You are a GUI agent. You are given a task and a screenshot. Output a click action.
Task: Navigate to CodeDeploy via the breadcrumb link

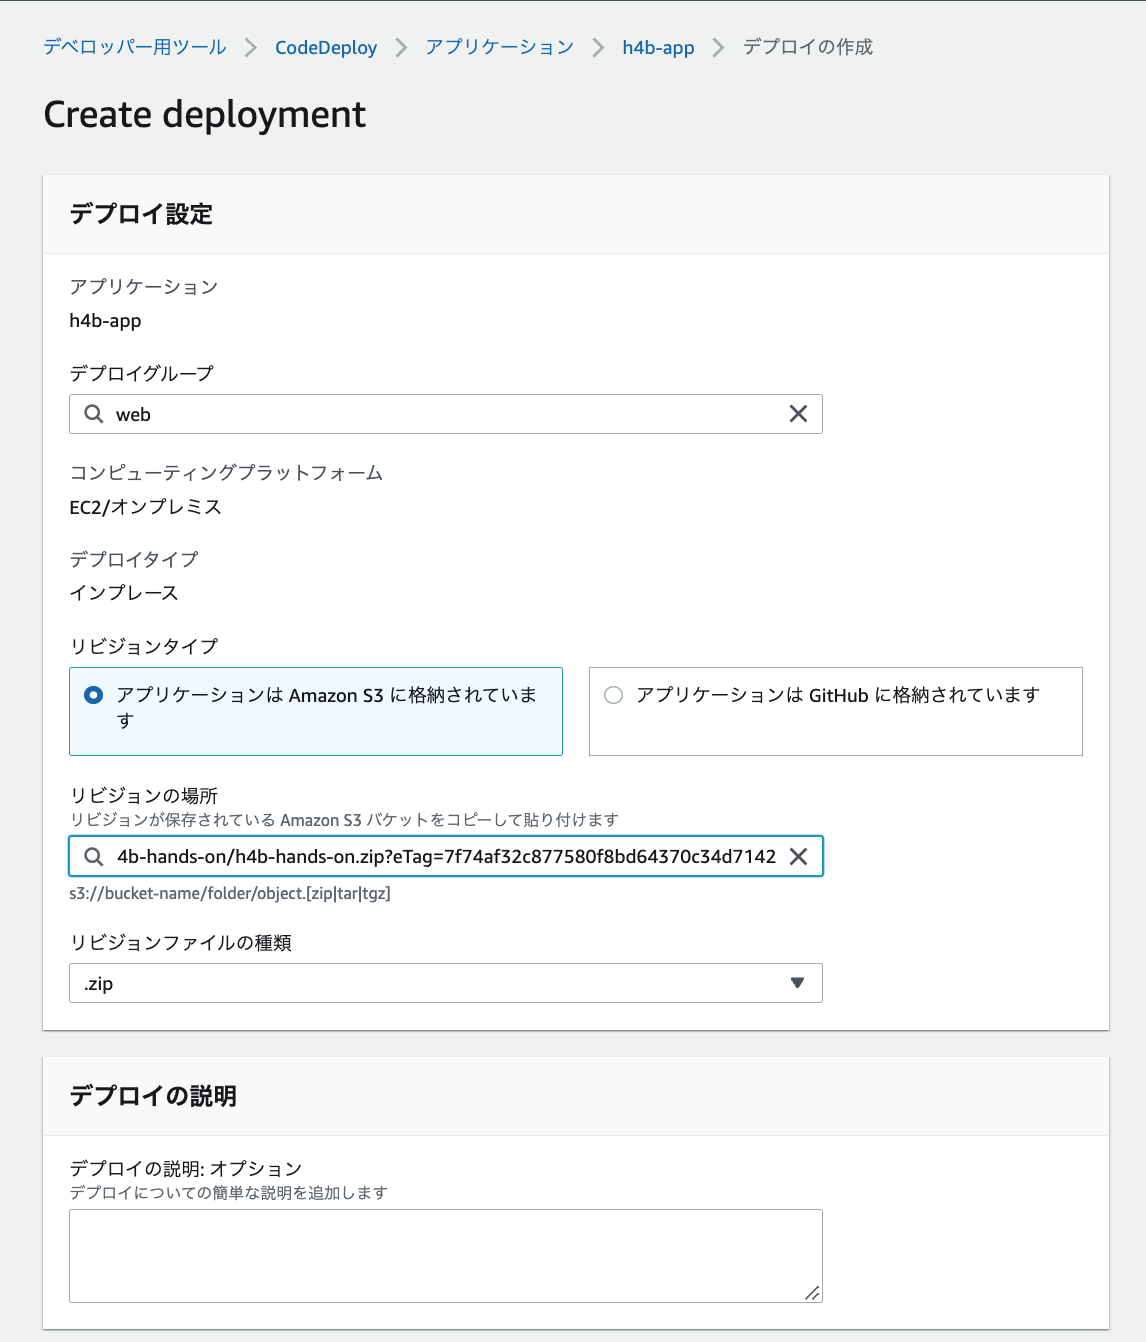click(x=326, y=47)
